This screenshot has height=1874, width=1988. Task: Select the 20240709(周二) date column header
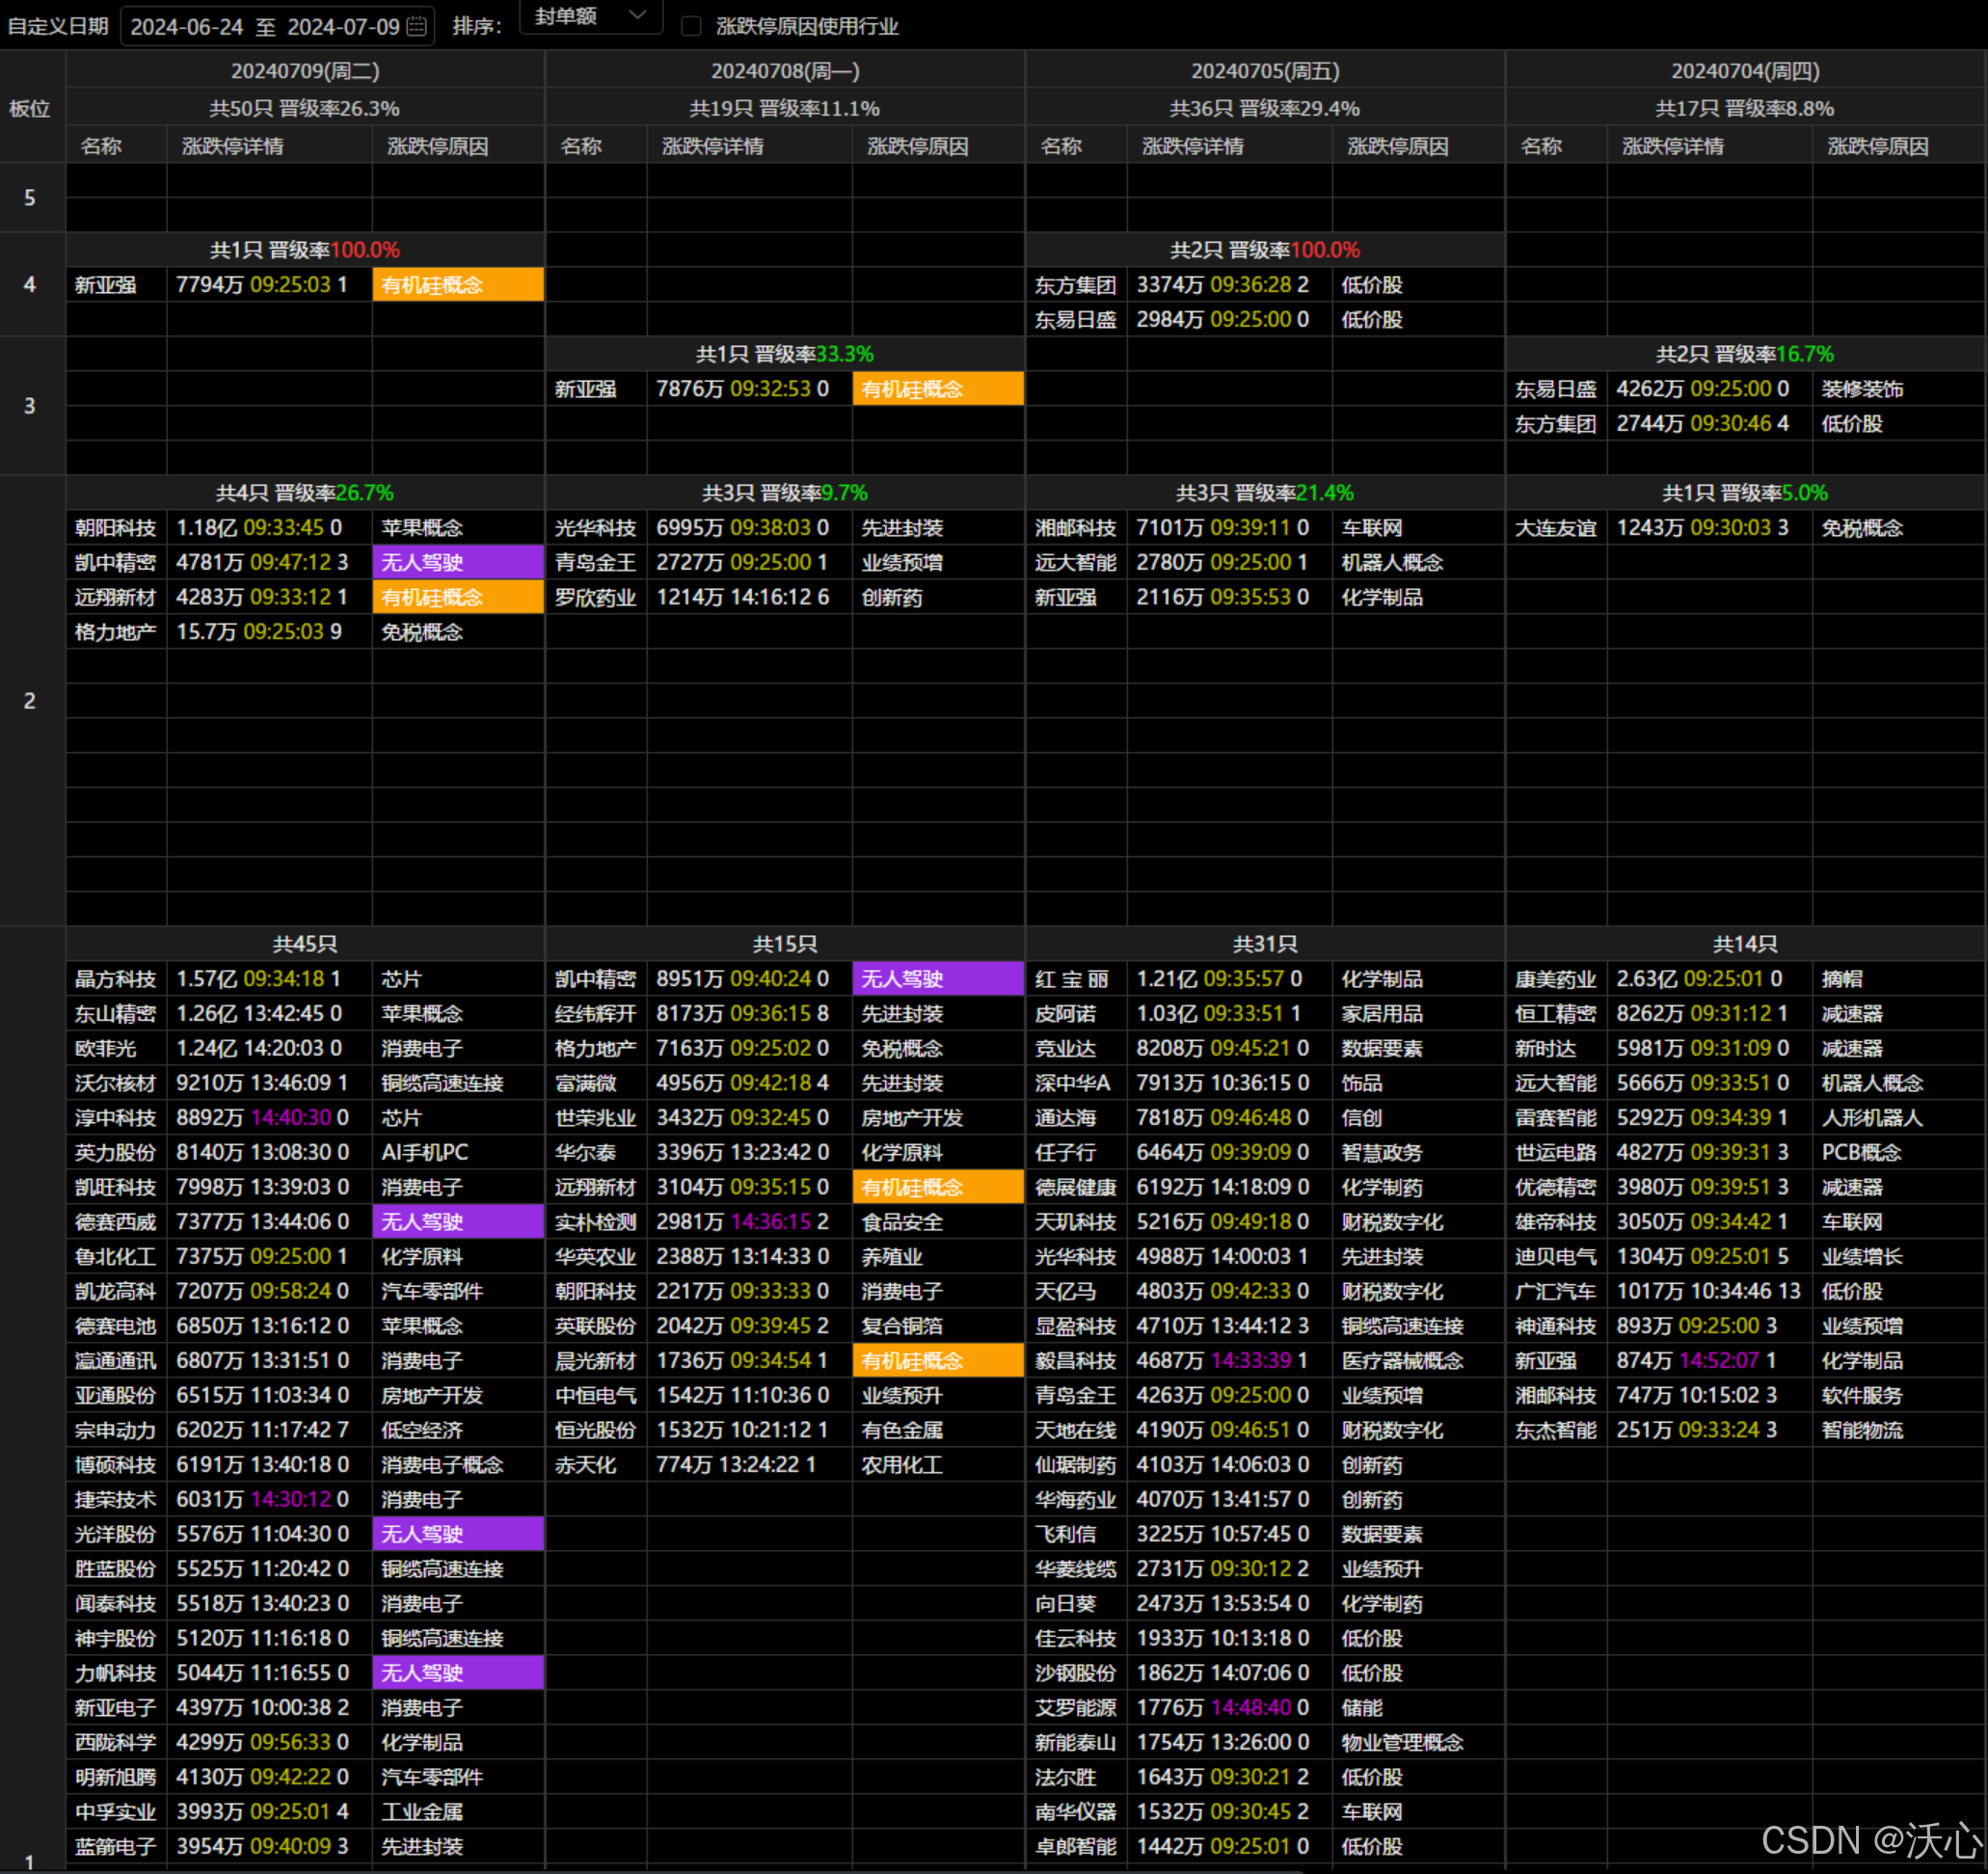tap(305, 71)
